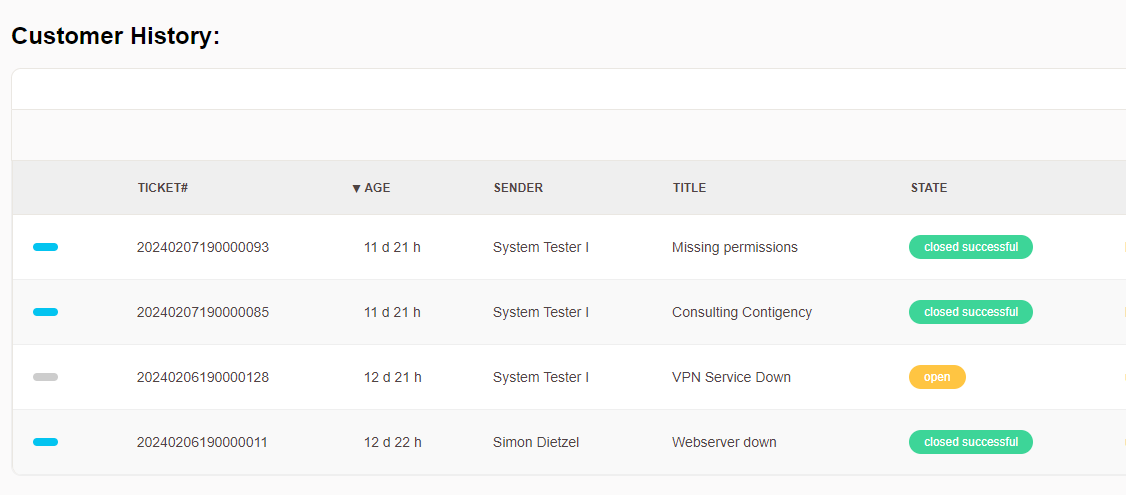Click the sort arrow beside AGE header

[356, 188]
